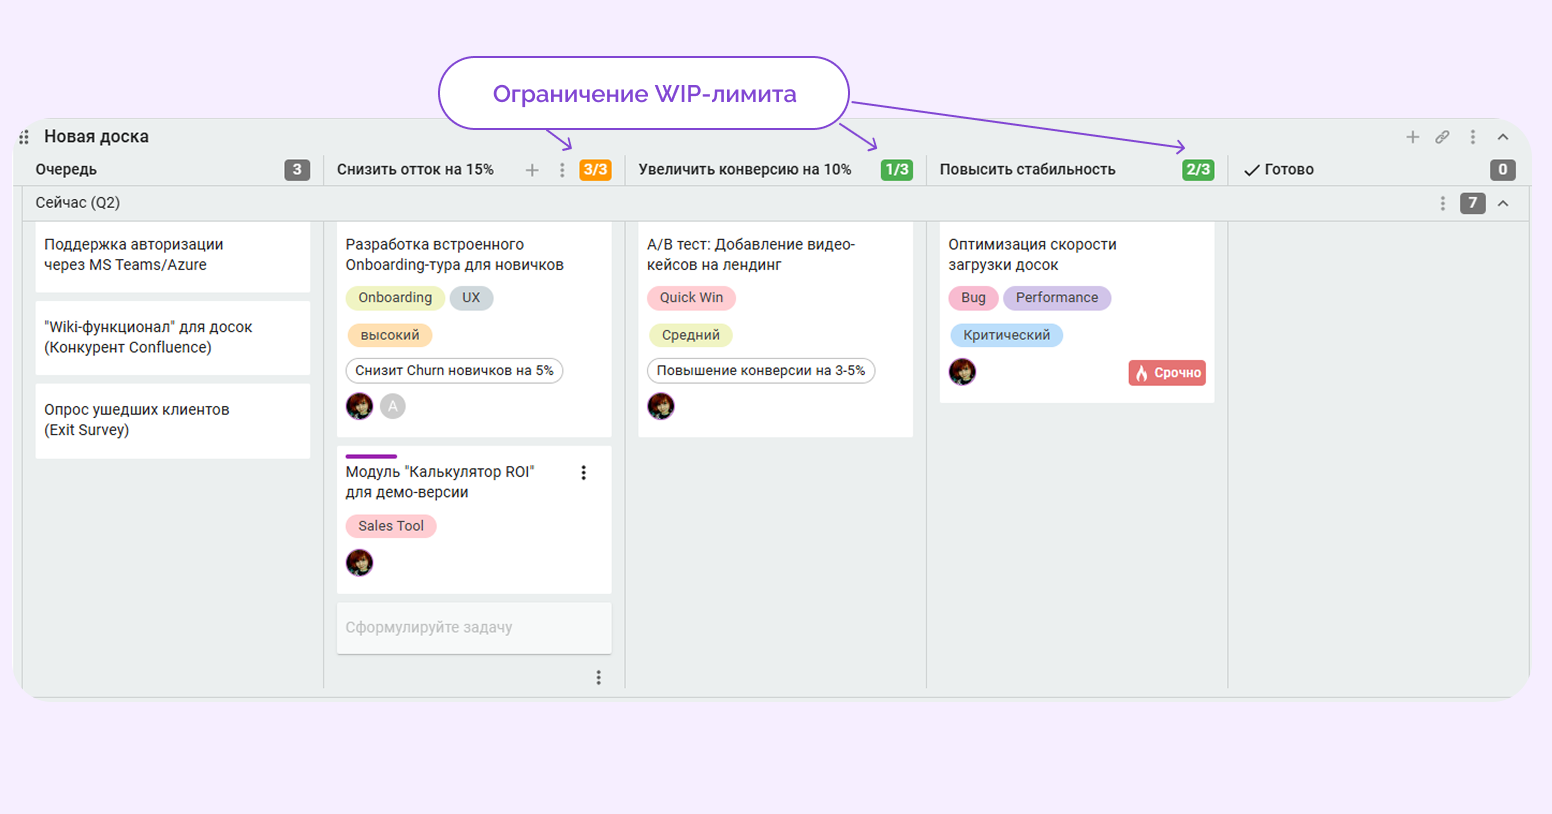Select the Onboarding tag
Viewport: 1552px width, 814px height.
tap(395, 298)
